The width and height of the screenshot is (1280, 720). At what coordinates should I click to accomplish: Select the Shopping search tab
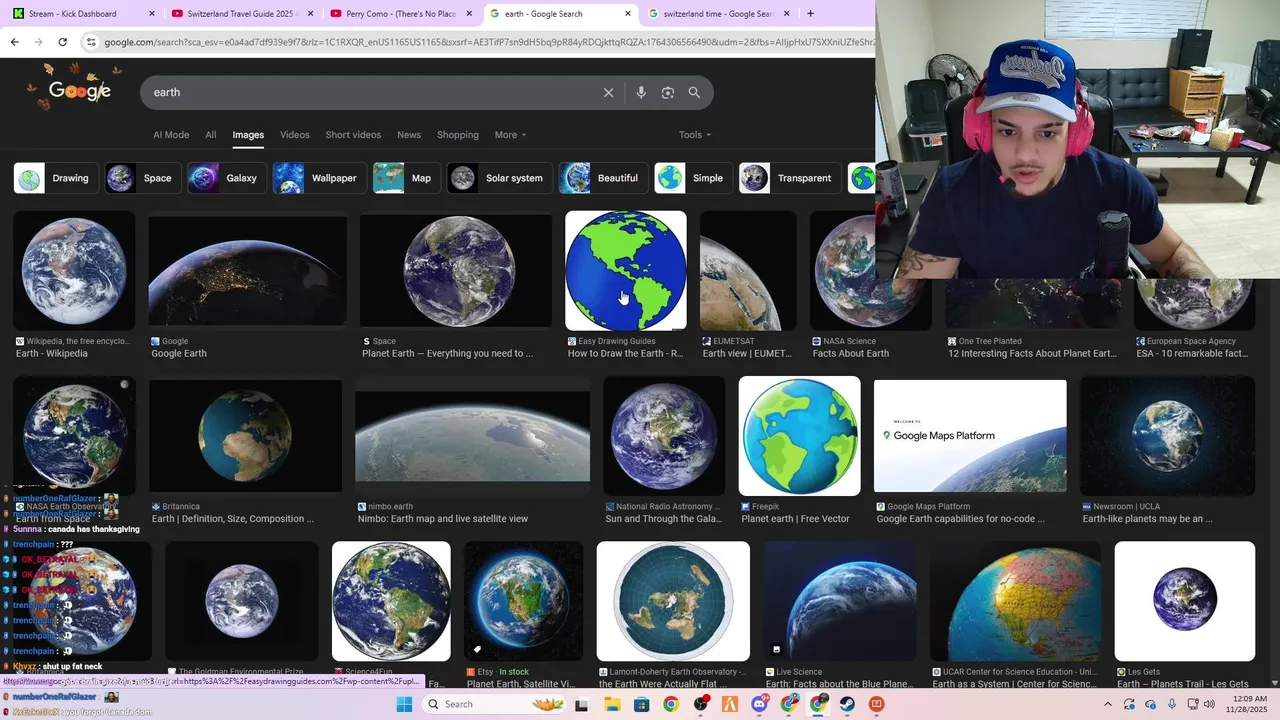coord(457,135)
